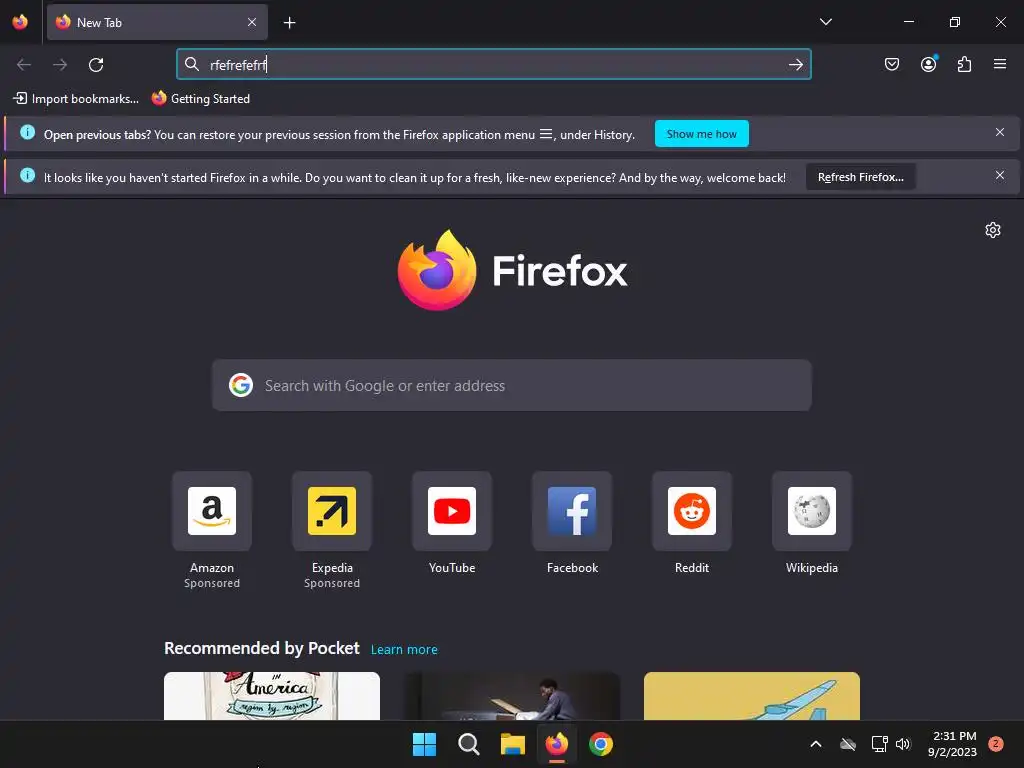Click the Recommended by Pocket heading
The width and height of the screenshot is (1024, 768).
coord(262,648)
